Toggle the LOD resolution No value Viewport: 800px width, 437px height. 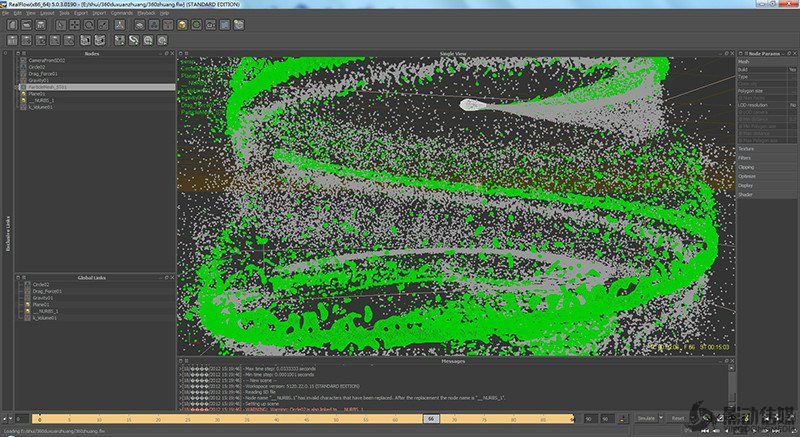pos(791,104)
